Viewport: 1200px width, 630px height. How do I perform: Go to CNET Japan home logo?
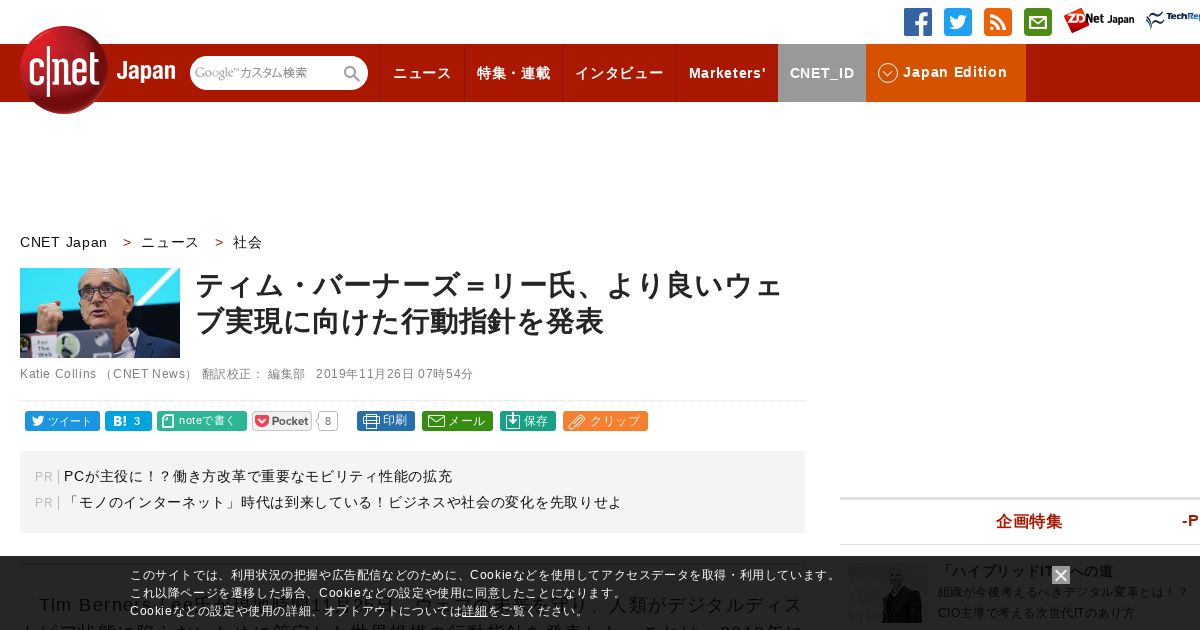[x=97, y=71]
